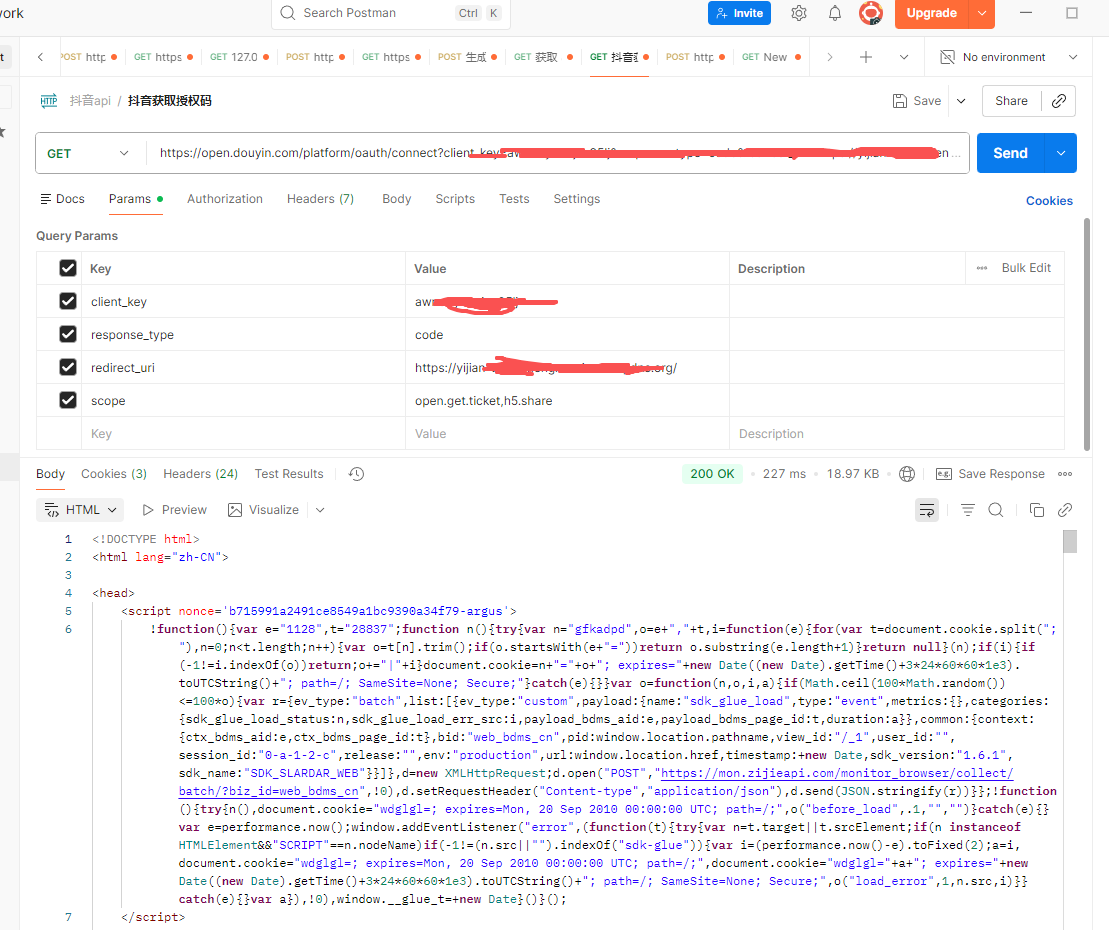Toggle word wrap in response body
Image resolution: width=1109 pixels, height=930 pixels.
(927, 510)
